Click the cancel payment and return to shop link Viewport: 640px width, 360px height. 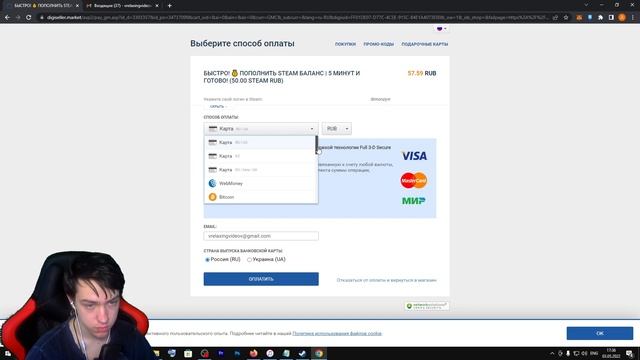point(386,280)
